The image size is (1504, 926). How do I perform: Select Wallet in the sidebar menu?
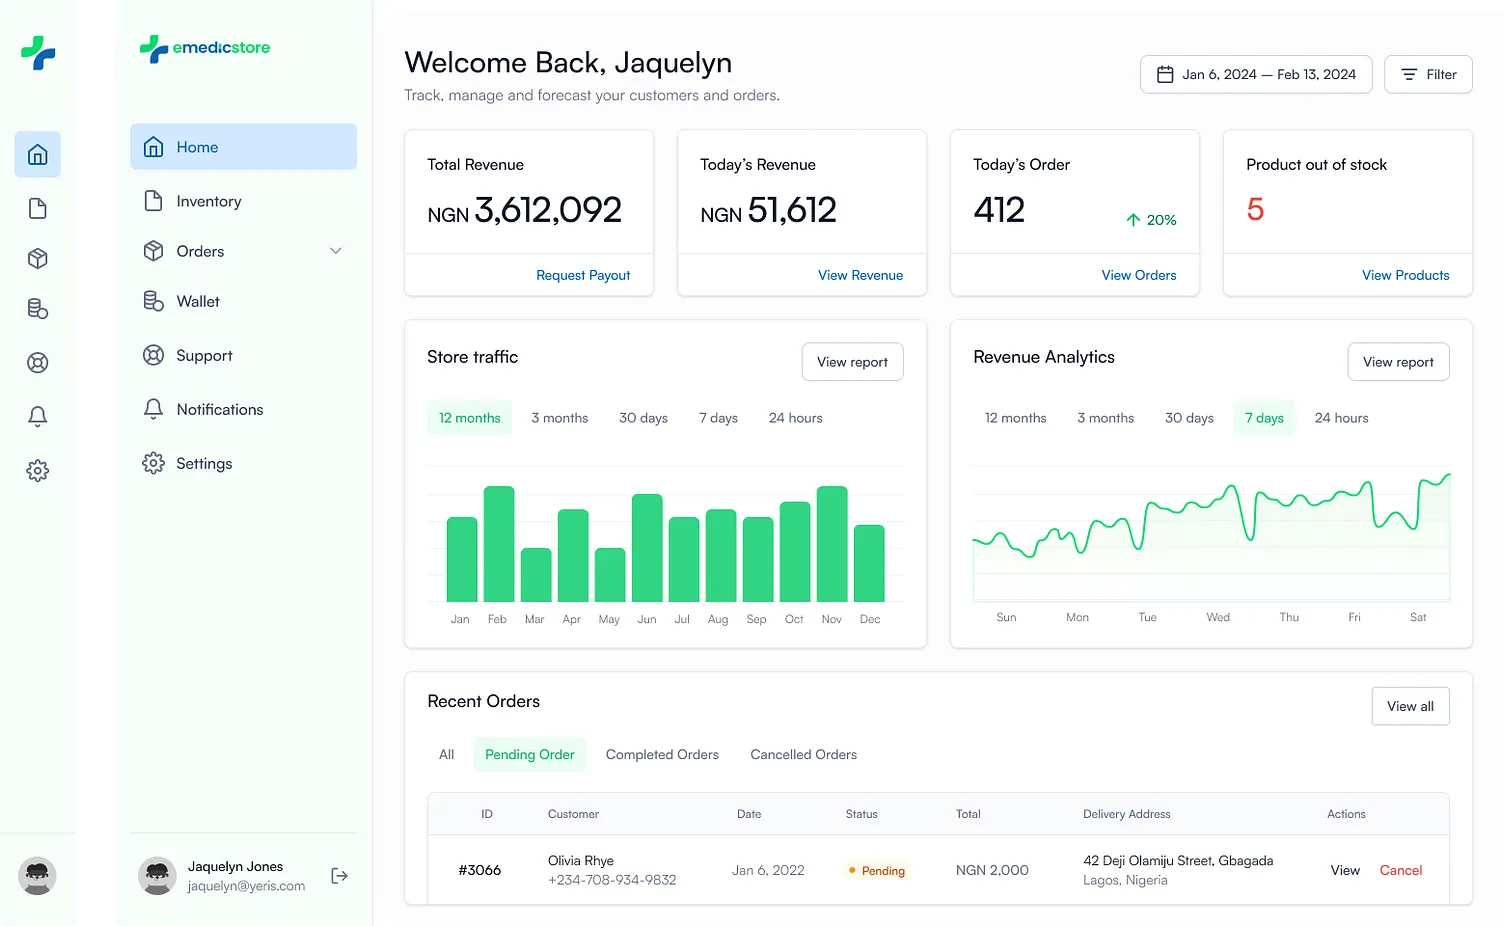point(198,302)
